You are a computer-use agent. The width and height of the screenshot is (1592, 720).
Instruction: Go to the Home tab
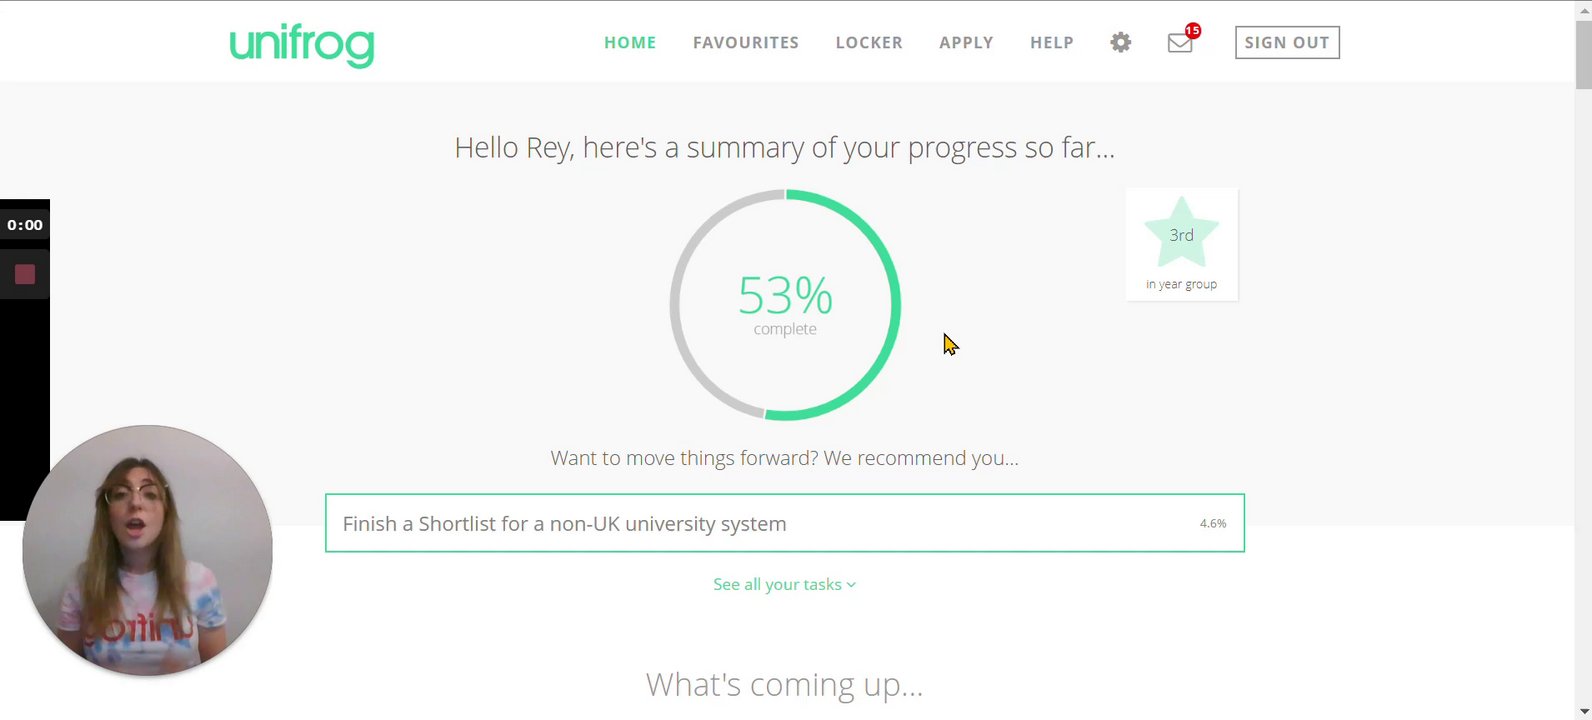coord(630,43)
